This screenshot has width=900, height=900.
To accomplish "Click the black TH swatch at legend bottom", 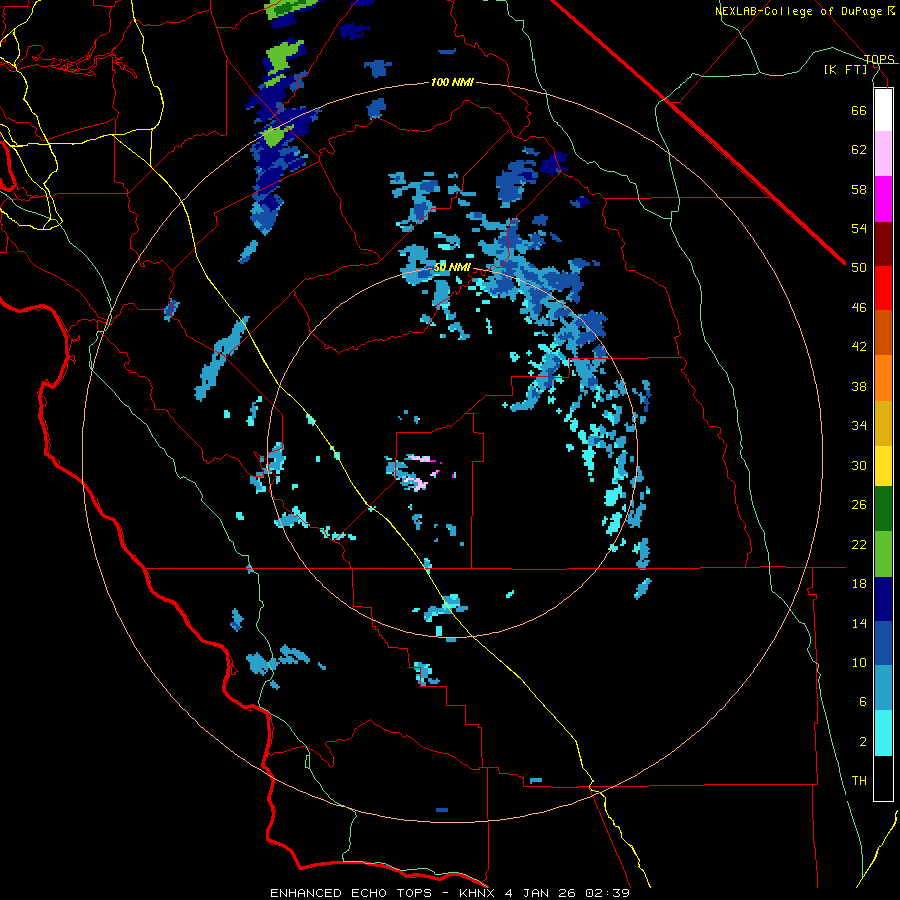I will tap(883, 778).
